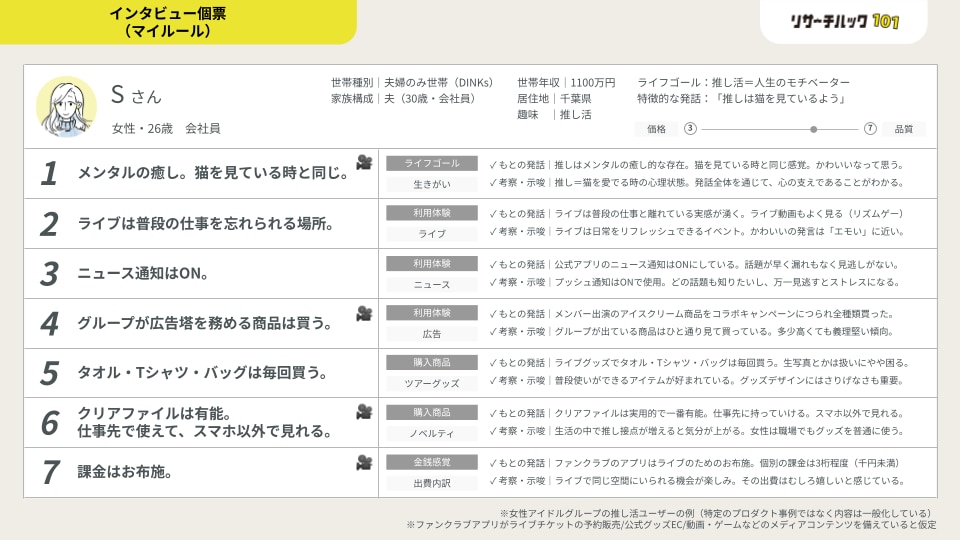Click the S-san avatar illustration
This screenshot has height=540, width=960.
coord(66,107)
